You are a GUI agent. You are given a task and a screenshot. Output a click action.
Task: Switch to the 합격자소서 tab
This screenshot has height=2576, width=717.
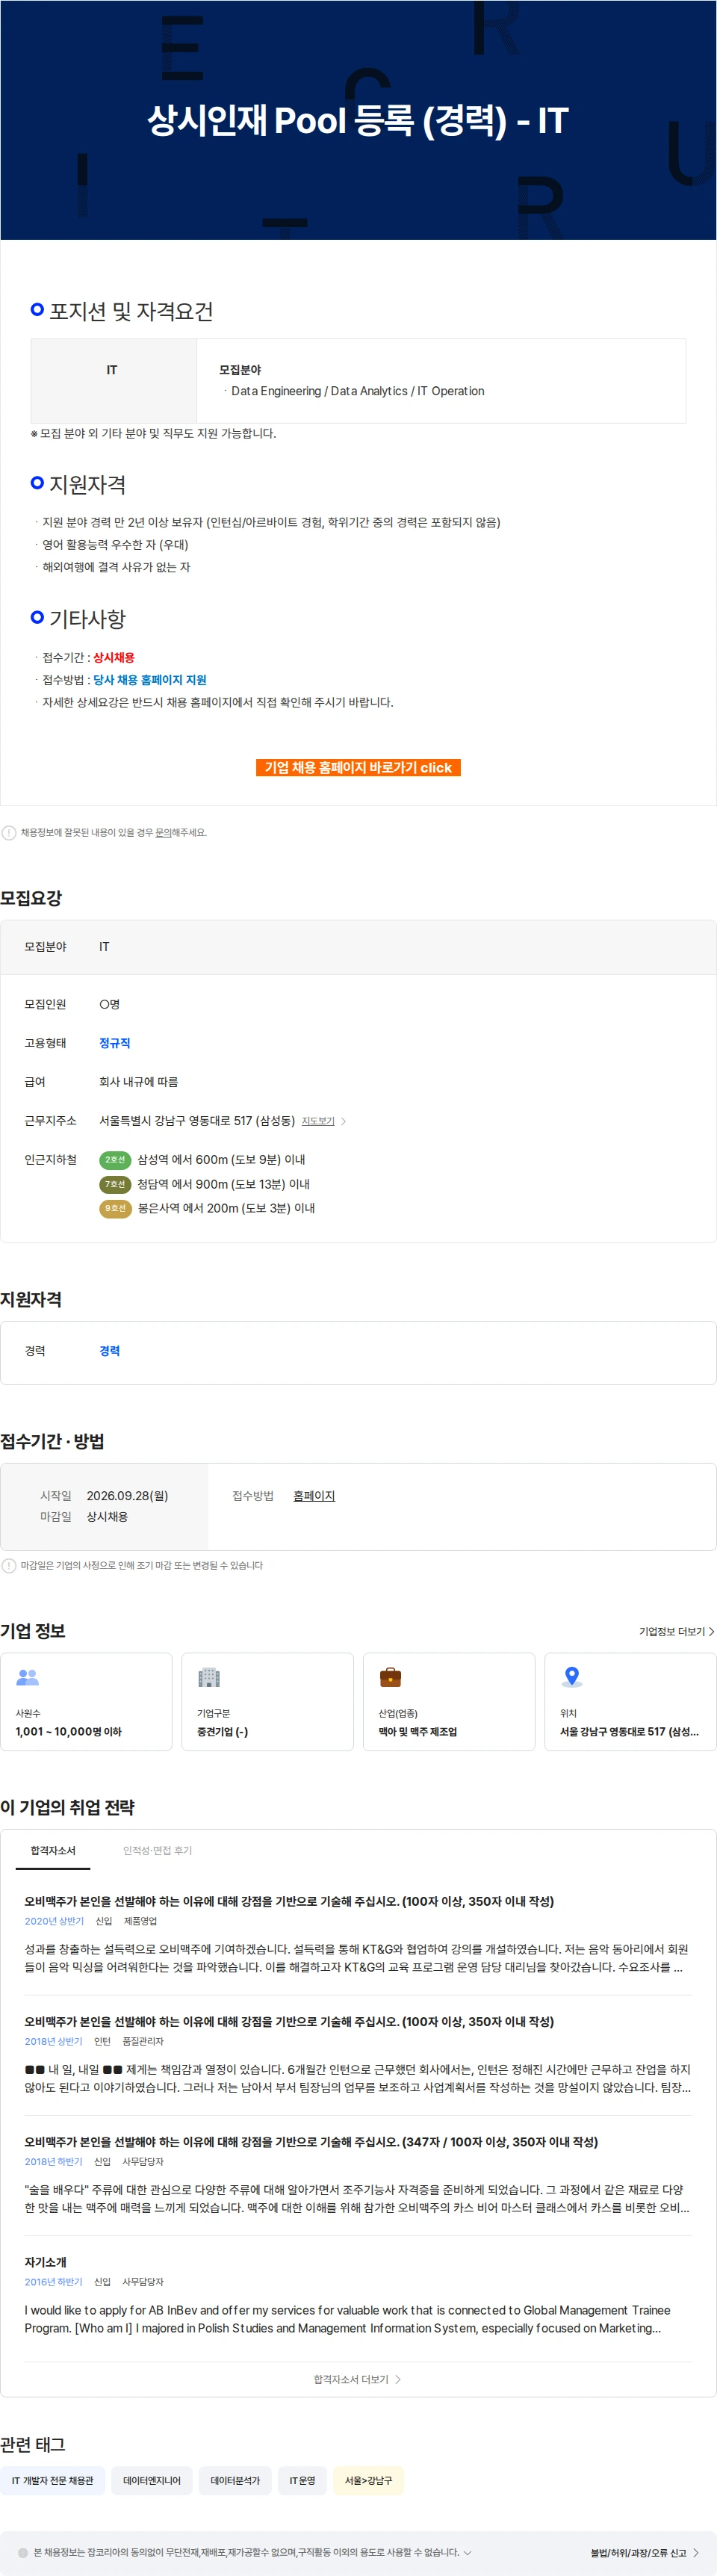(x=53, y=1850)
